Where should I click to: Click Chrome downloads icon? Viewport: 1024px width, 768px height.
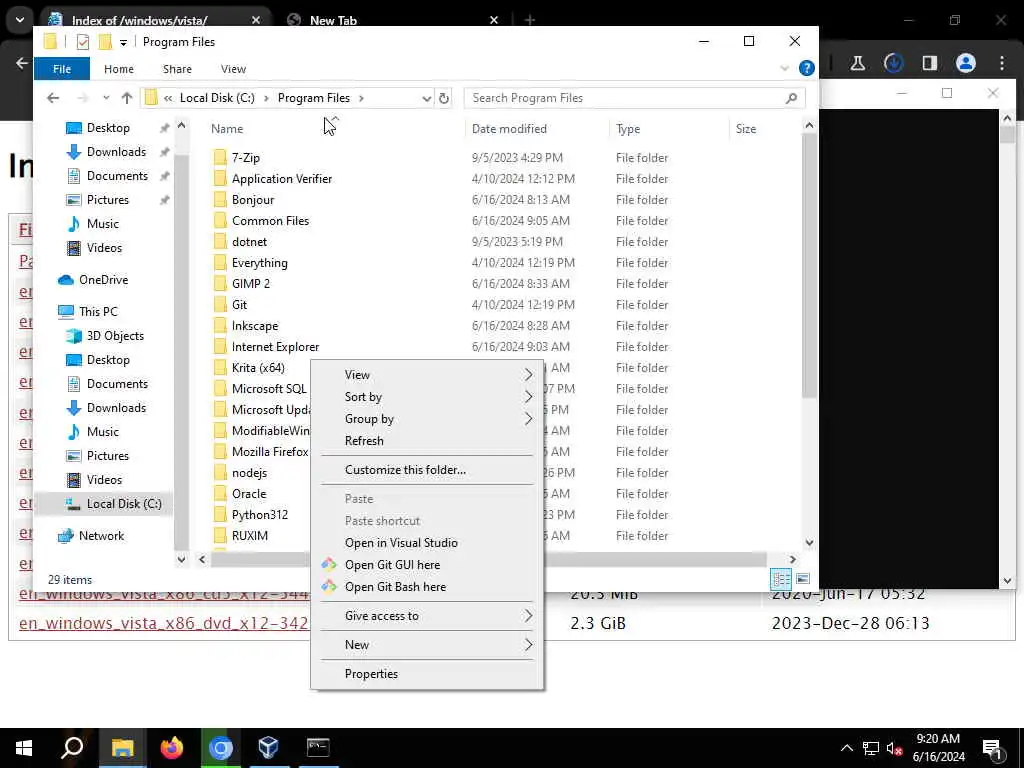click(893, 63)
